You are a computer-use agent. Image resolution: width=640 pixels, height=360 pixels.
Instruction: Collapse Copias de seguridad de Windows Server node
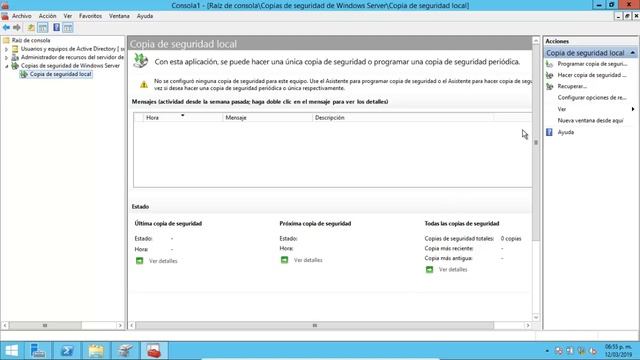coord(6,66)
